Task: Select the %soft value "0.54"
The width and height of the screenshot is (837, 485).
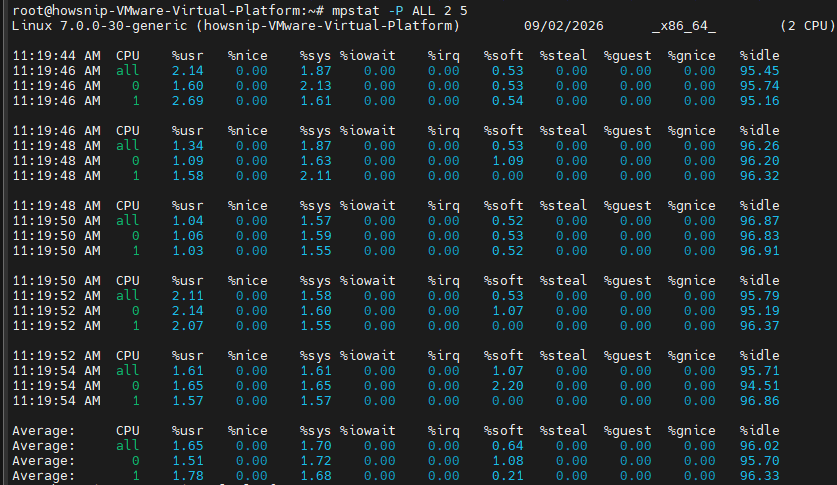Action: [508, 100]
